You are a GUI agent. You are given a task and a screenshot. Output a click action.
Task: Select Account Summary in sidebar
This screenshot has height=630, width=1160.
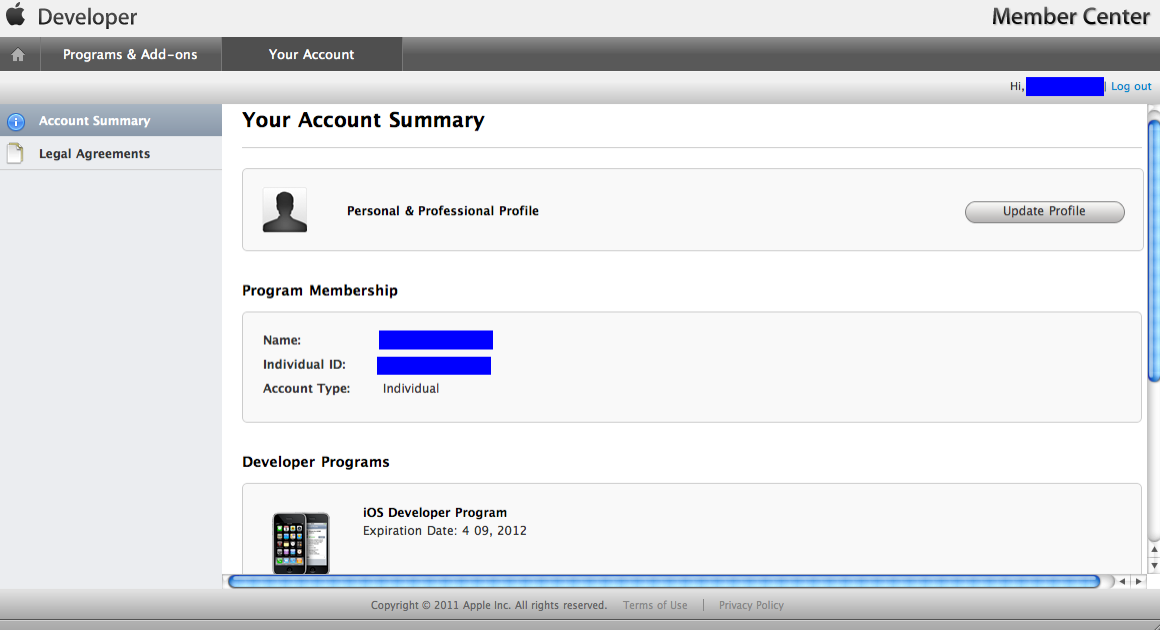111,121
